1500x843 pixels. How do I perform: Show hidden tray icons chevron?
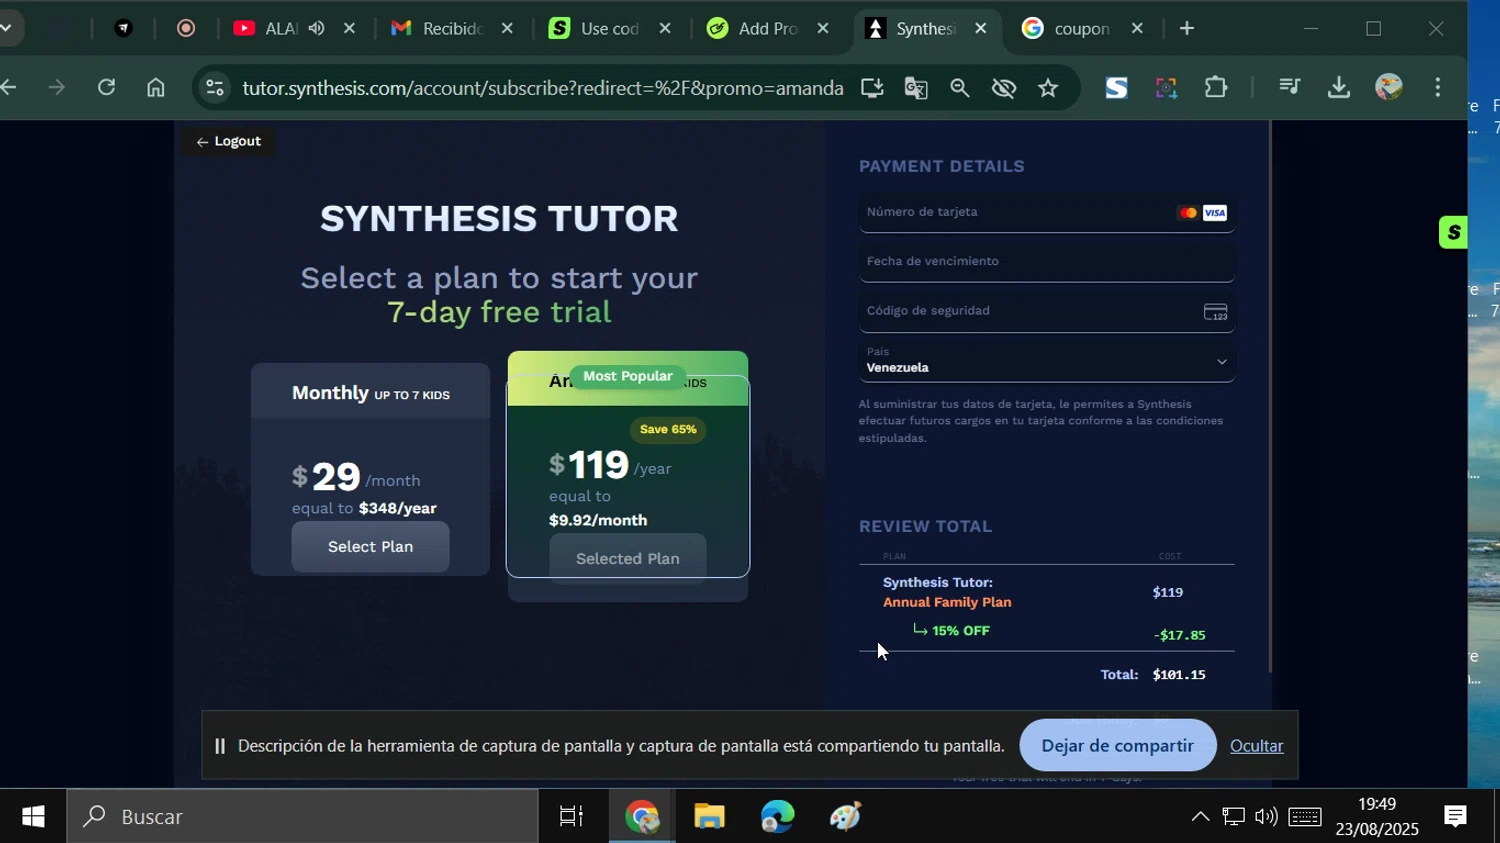[1199, 817]
